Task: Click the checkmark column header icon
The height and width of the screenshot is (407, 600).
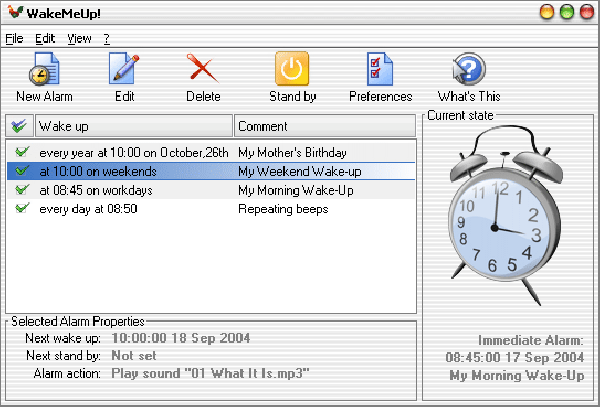Action: (x=19, y=127)
